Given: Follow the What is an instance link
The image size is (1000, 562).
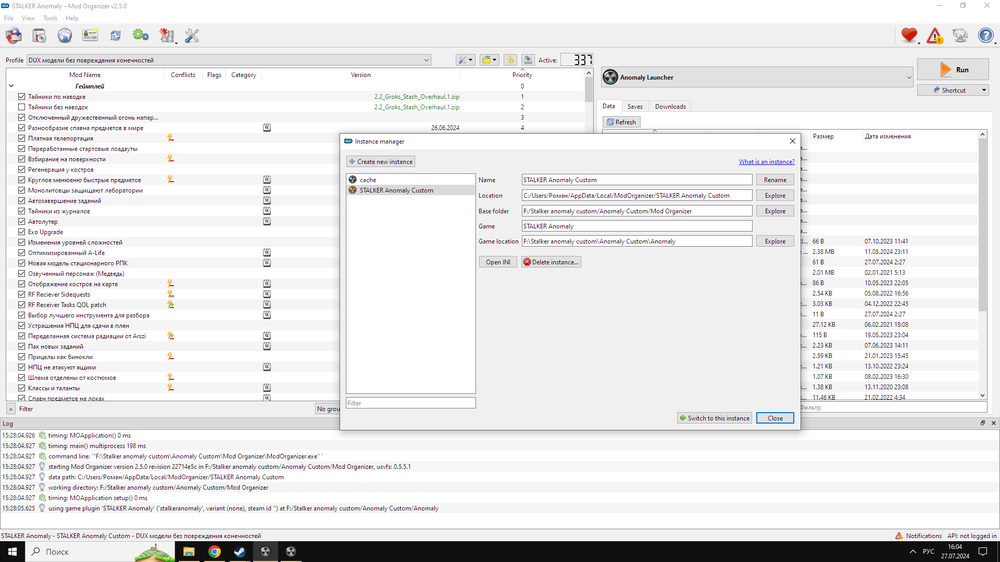Looking at the screenshot, I should click(766, 161).
